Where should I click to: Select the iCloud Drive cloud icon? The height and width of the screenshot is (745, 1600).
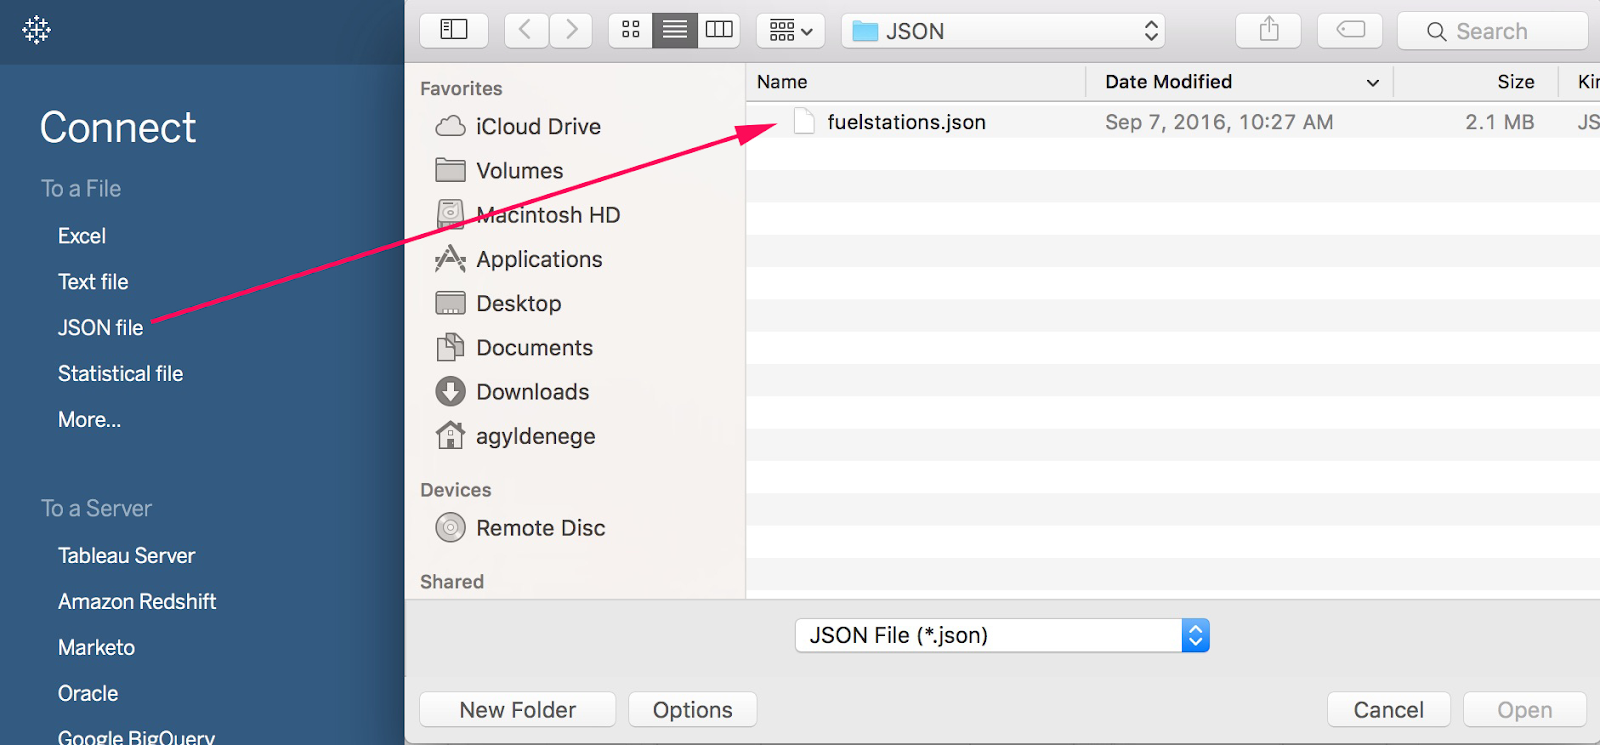(x=450, y=126)
